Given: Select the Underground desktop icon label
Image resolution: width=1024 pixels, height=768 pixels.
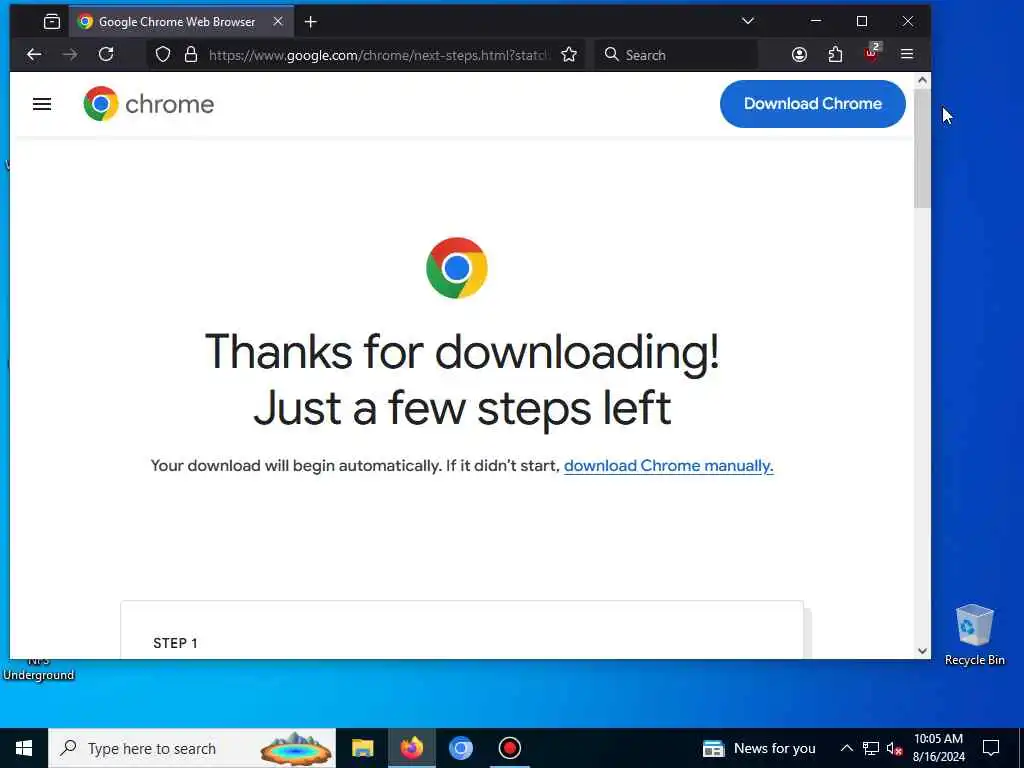Looking at the screenshot, I should (x=39, y=675).
